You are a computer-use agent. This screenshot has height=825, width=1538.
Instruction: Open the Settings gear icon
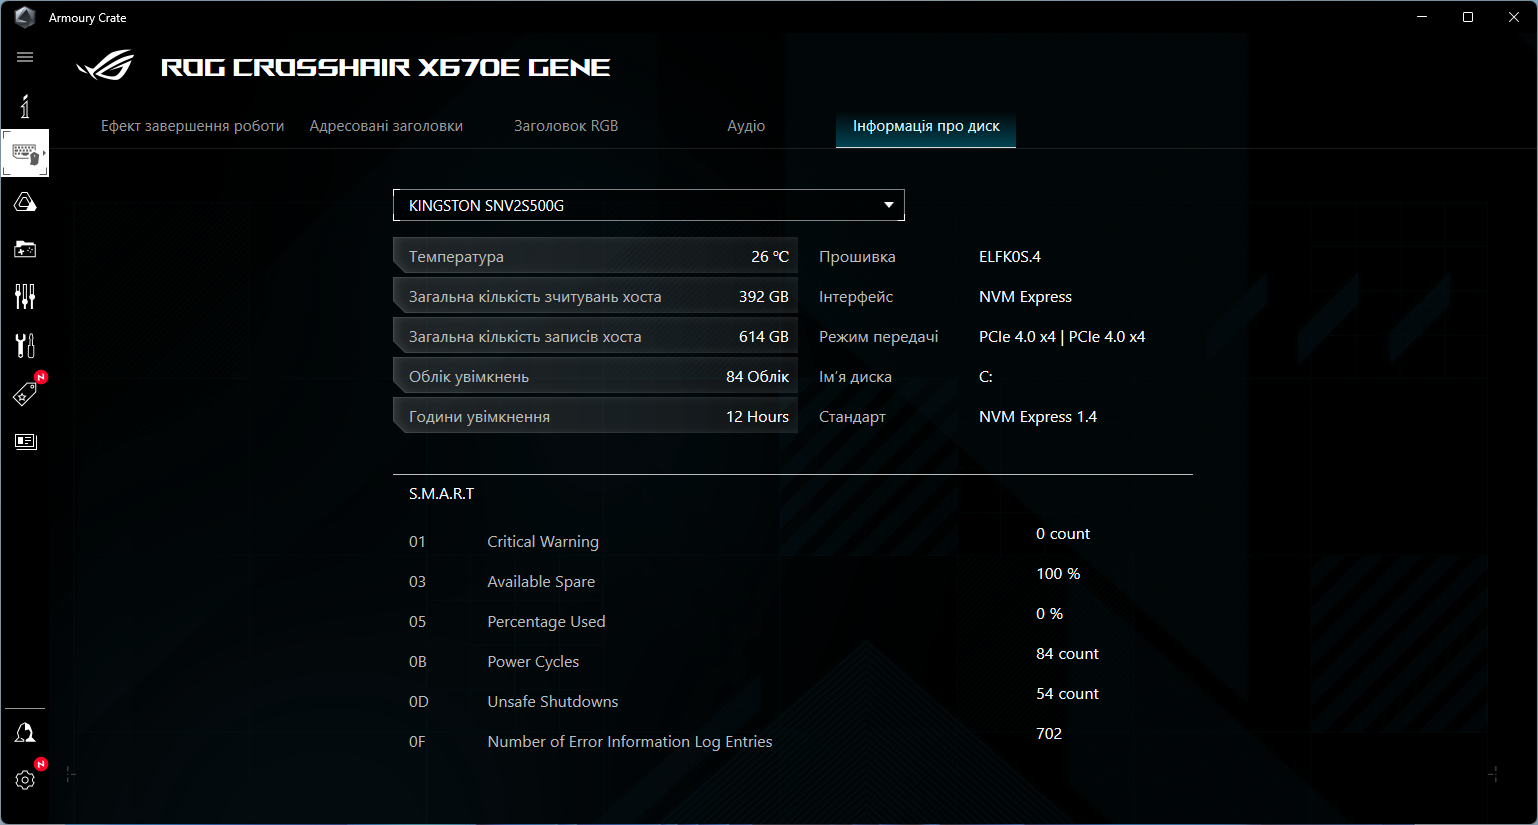(x=25, y=780)
